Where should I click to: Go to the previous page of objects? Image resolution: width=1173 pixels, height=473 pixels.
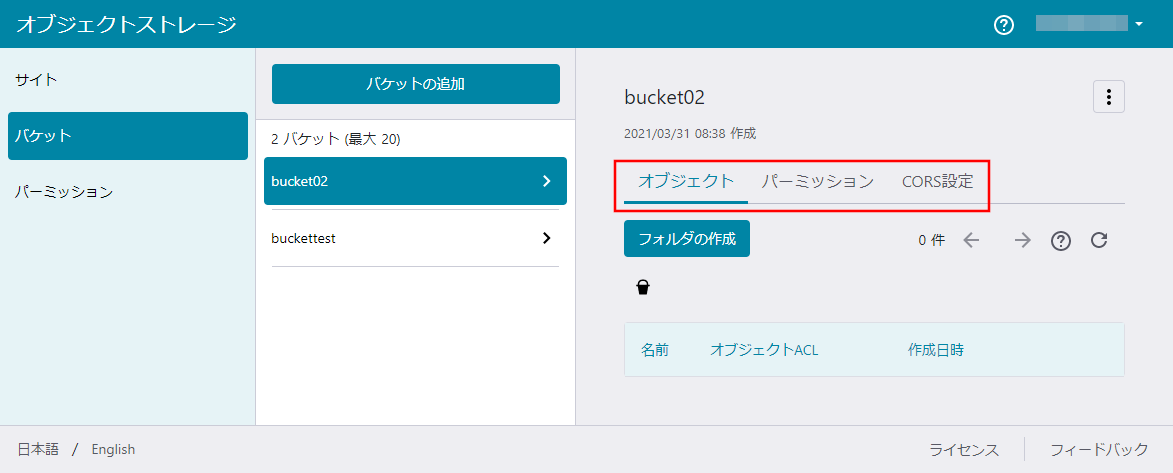click(x=972, y=240)
